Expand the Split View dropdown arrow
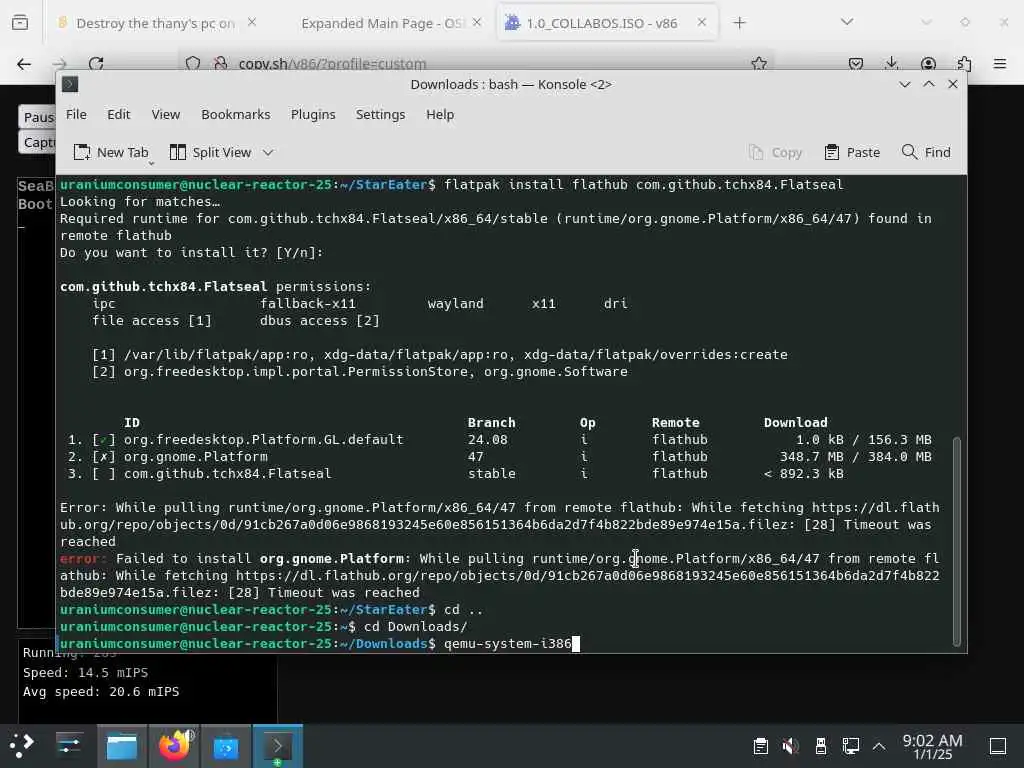Screen dimensions: 1024x768 coord(268,152)
